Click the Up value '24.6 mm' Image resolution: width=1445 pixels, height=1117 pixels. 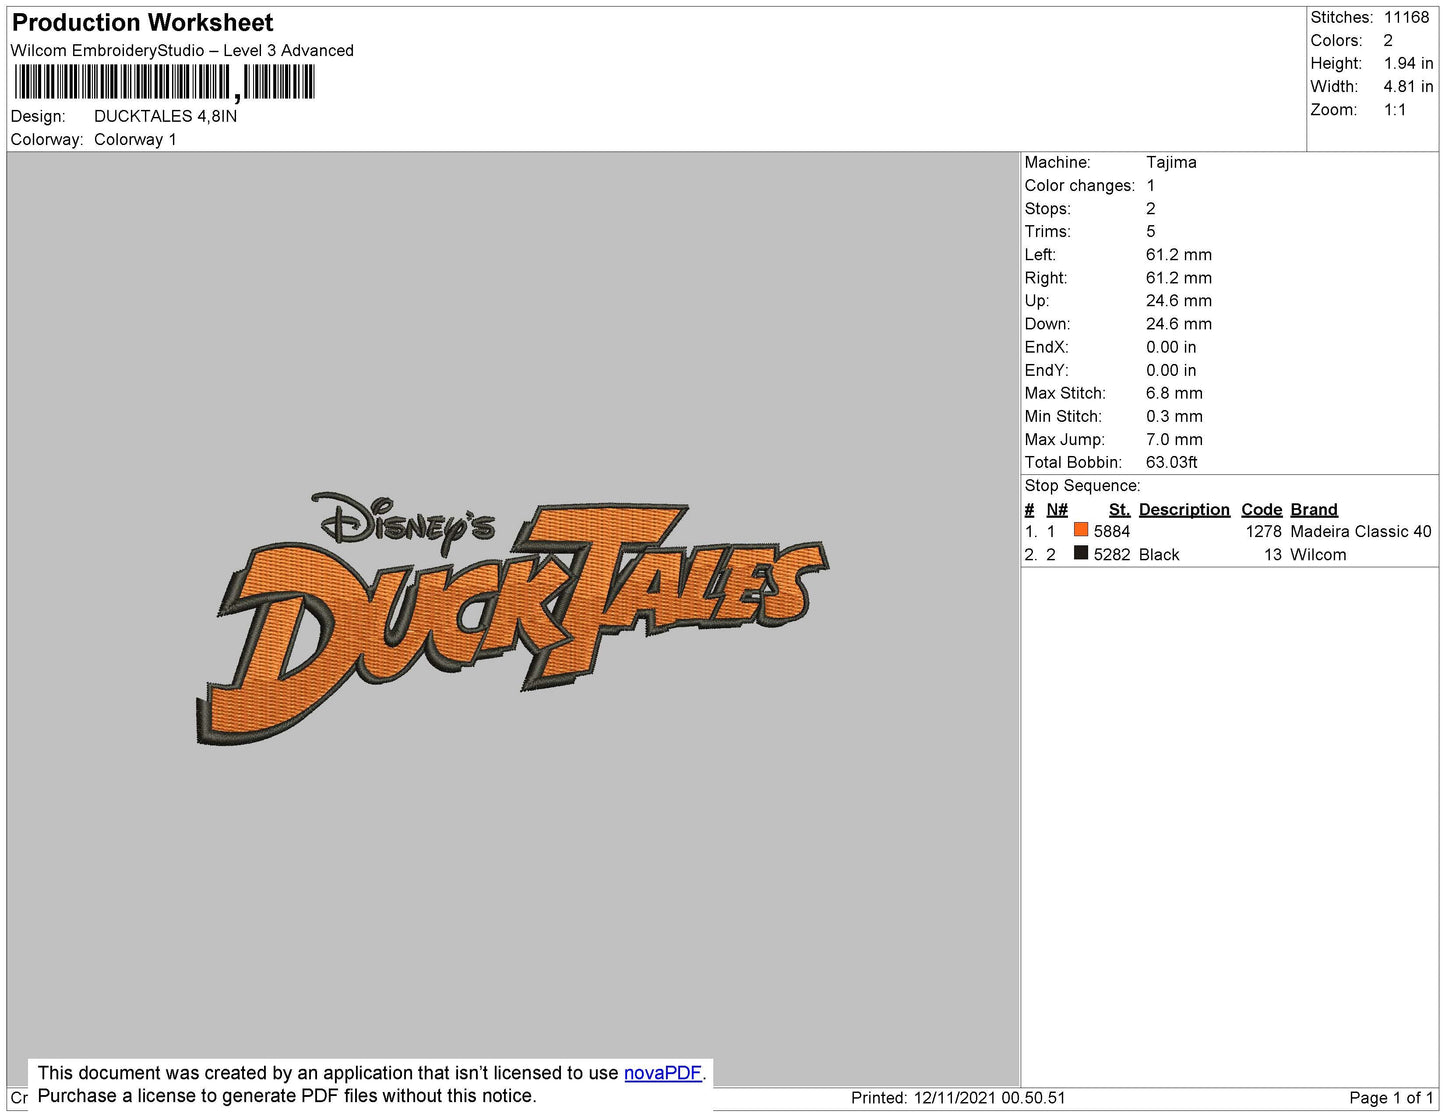pyautogui.click(x=1179, y=300)
